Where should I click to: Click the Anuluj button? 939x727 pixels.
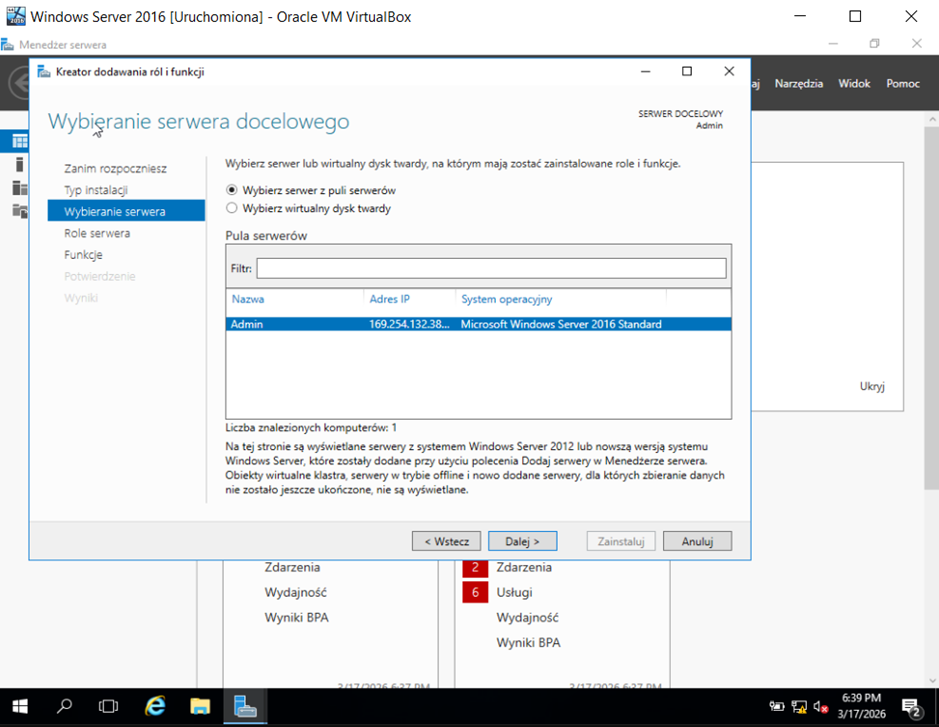point(697,541)
